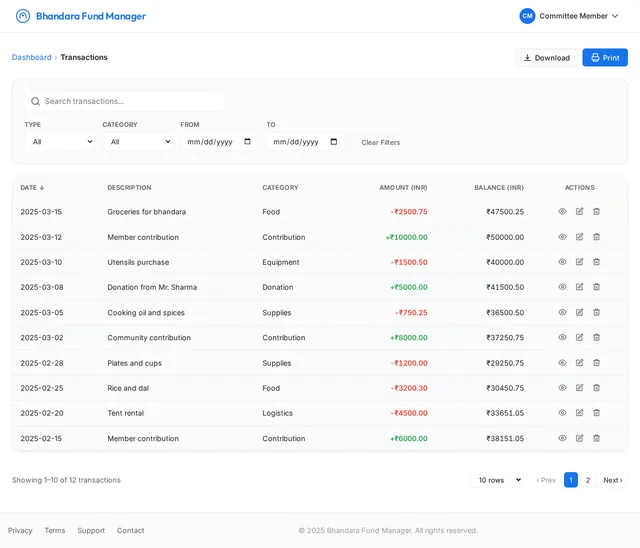Go to the Prev page
The image size is (640, 548).
coord(546,480)
